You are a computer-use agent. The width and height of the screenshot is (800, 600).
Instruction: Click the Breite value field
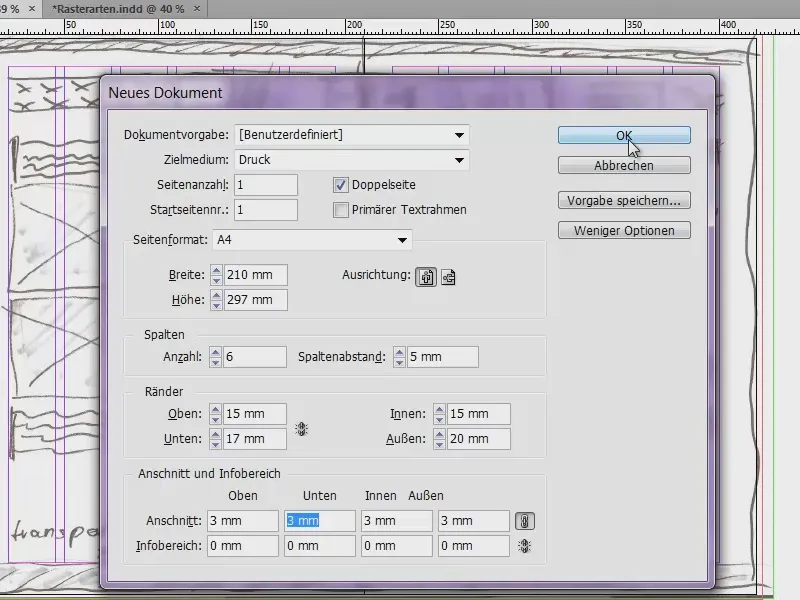click(x=255, y=275)
